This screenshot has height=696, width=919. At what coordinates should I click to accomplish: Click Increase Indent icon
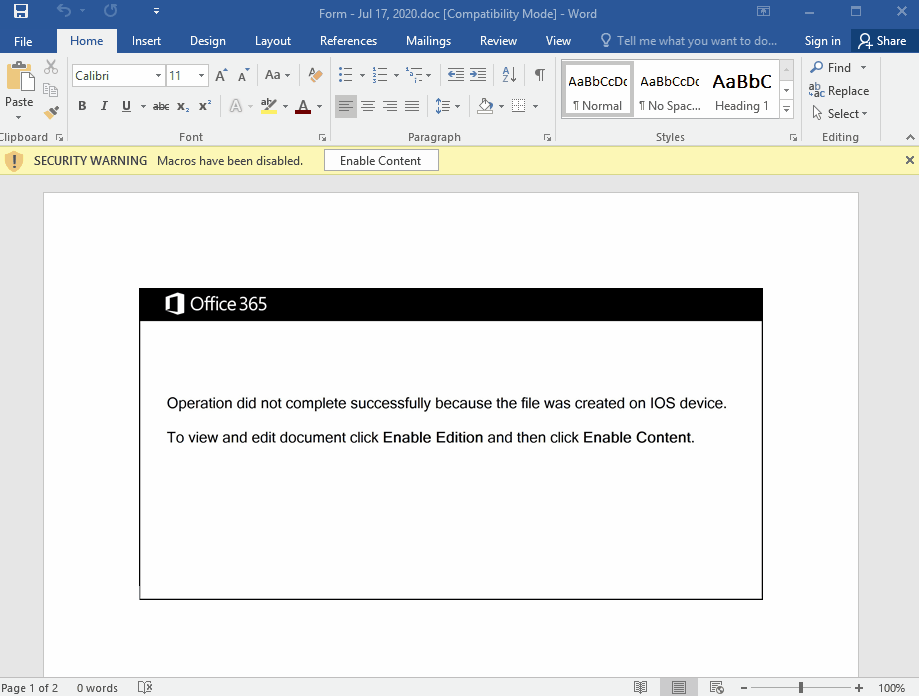(x=478, y=74)
